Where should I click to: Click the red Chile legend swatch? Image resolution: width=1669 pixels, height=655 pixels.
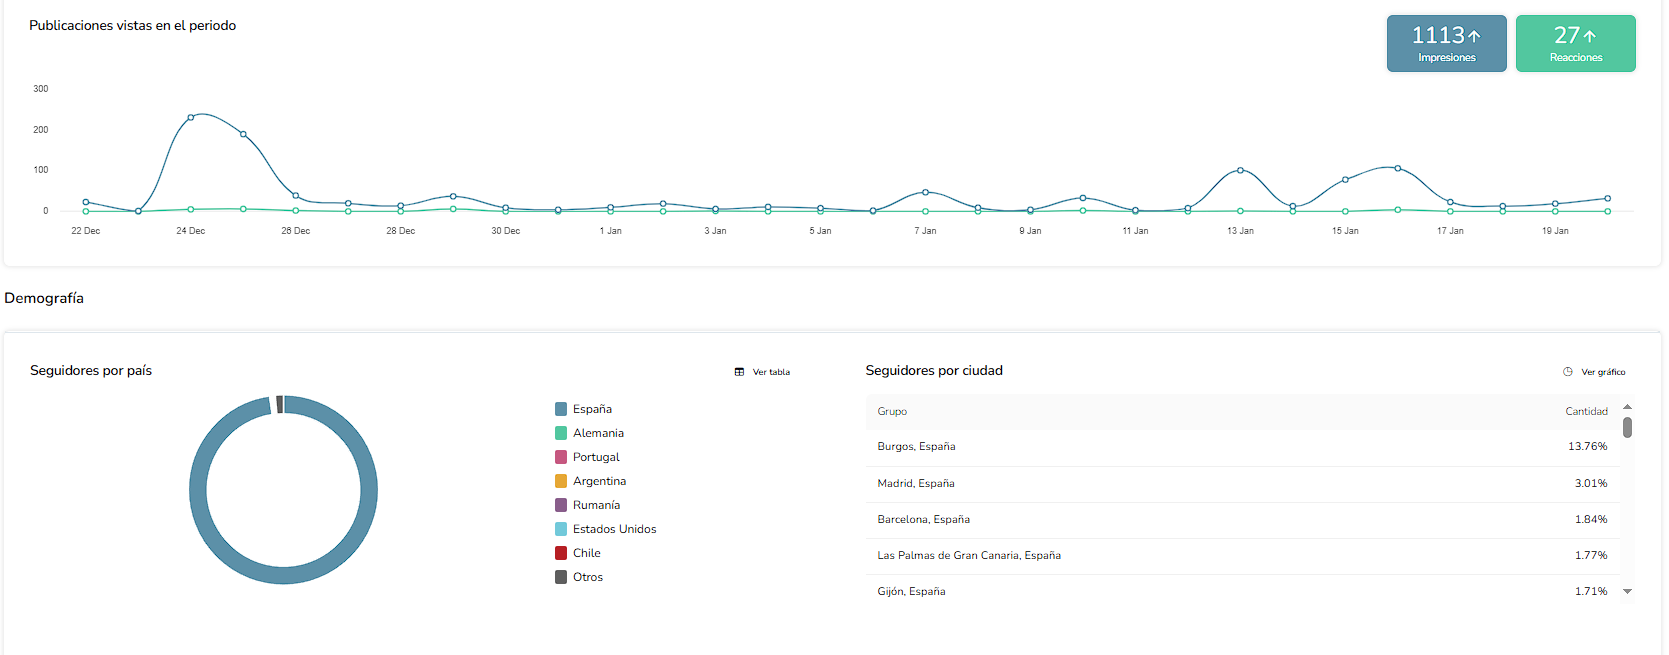tap(561, 553)
